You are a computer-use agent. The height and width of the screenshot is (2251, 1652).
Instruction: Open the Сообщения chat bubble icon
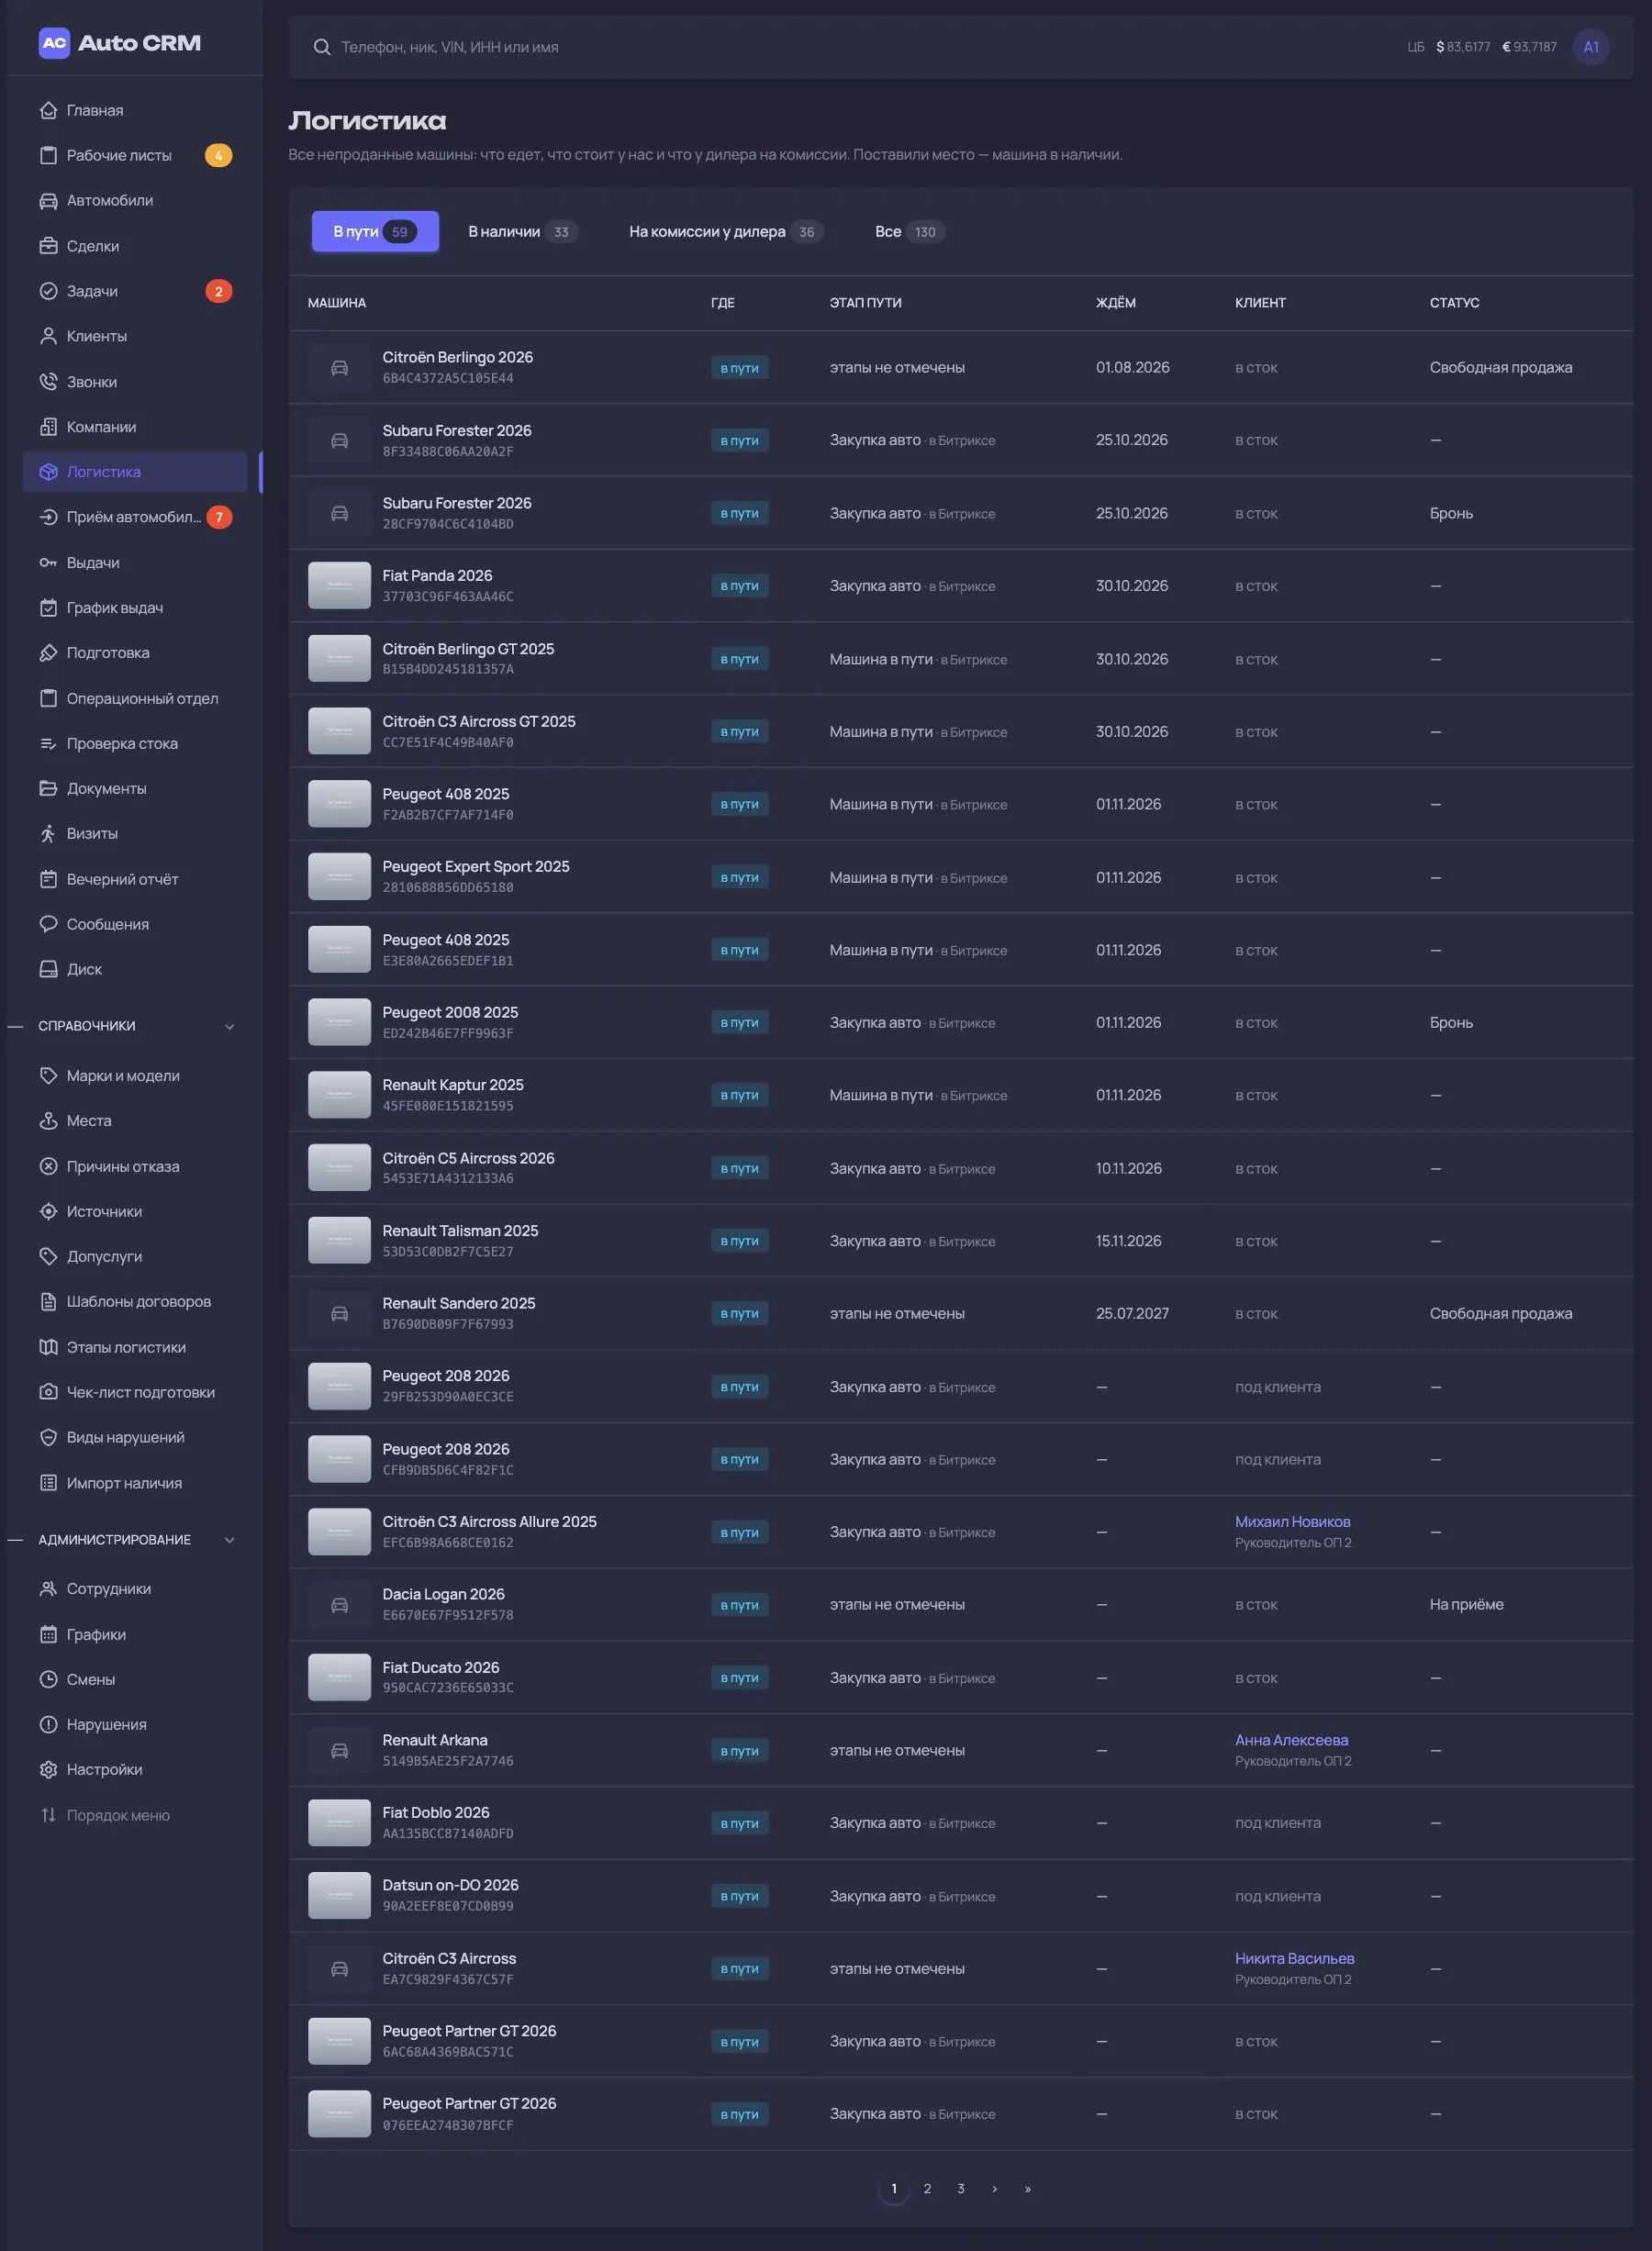48,924
